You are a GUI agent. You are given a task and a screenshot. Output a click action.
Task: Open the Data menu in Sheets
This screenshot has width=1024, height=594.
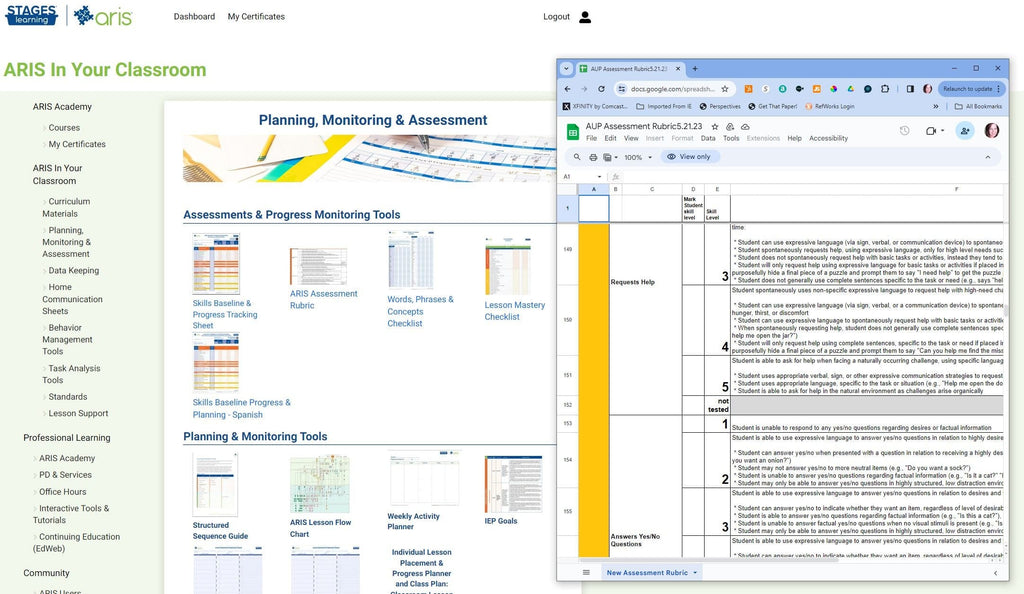pos(707,139)
